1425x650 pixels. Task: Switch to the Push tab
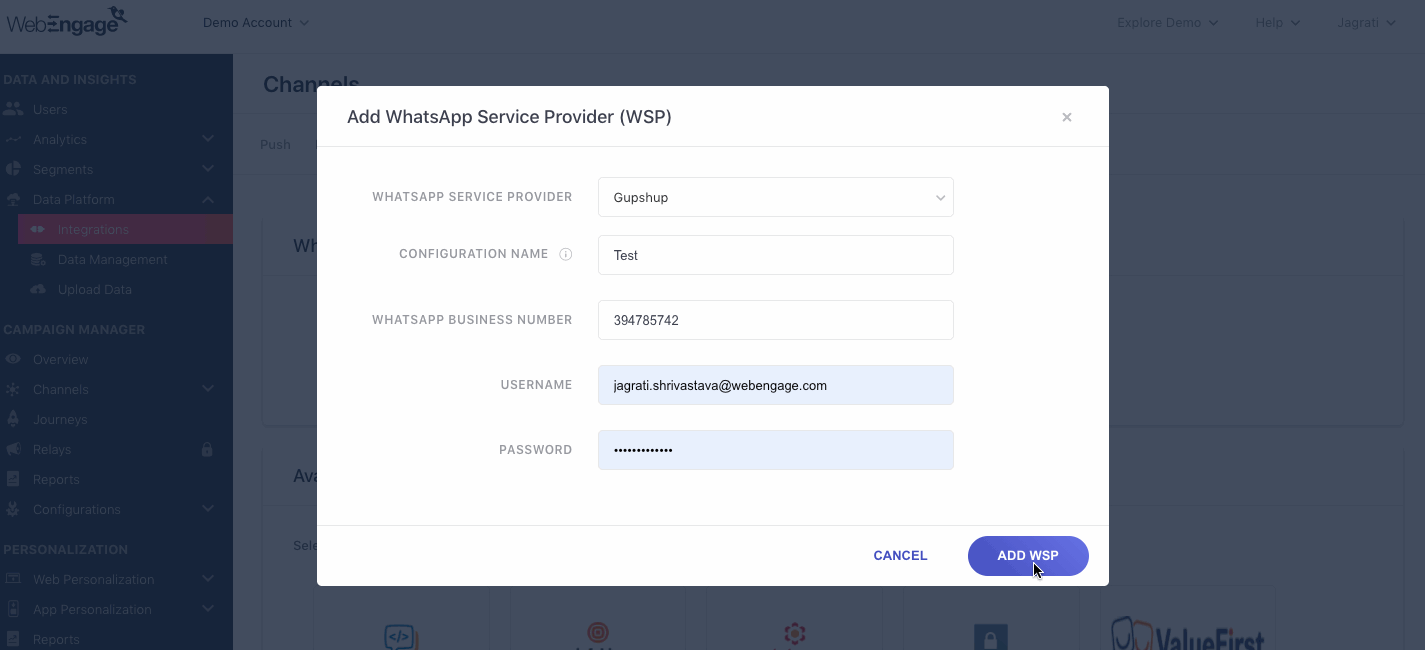point(275,144)
